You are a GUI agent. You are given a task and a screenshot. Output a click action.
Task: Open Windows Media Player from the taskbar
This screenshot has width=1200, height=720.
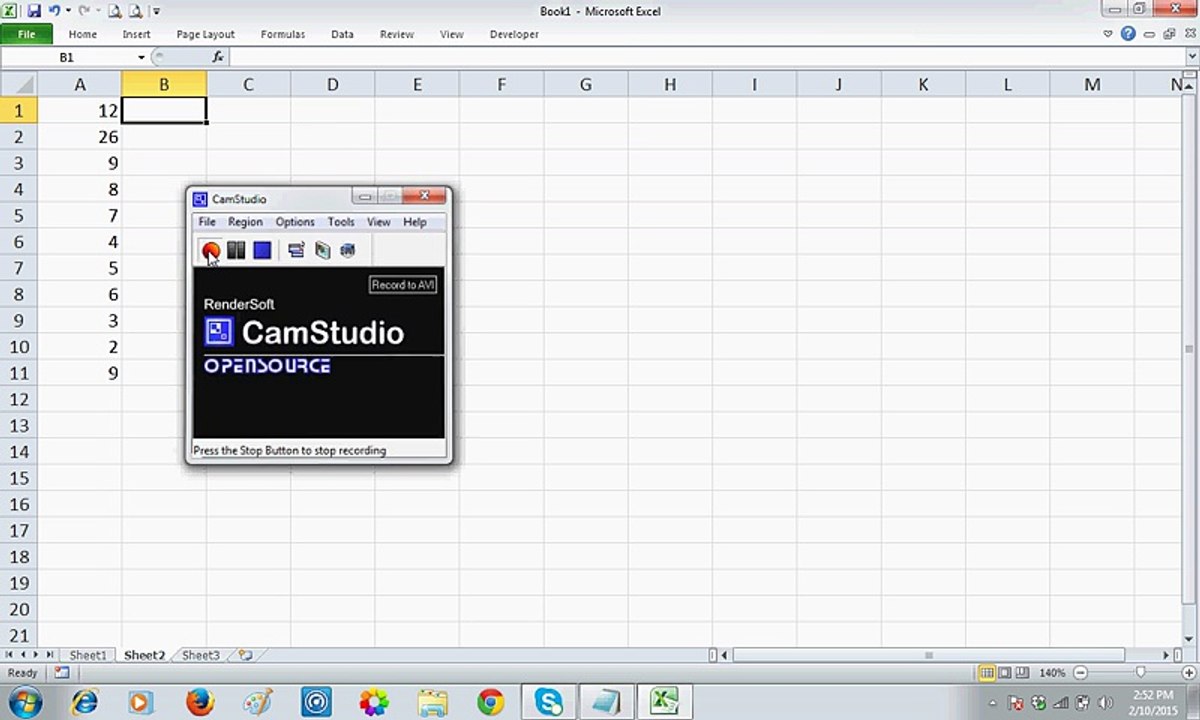coord(142,702)
